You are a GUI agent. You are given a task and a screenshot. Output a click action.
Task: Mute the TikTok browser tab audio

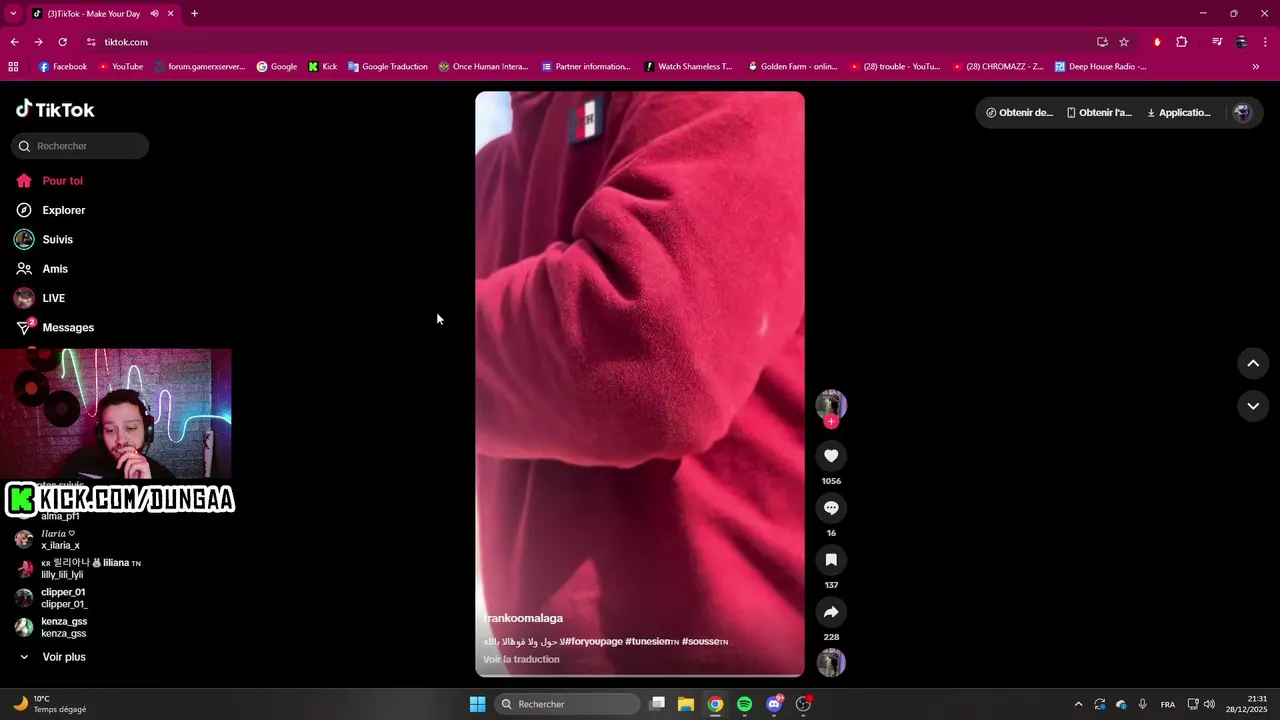click(155, 14)
